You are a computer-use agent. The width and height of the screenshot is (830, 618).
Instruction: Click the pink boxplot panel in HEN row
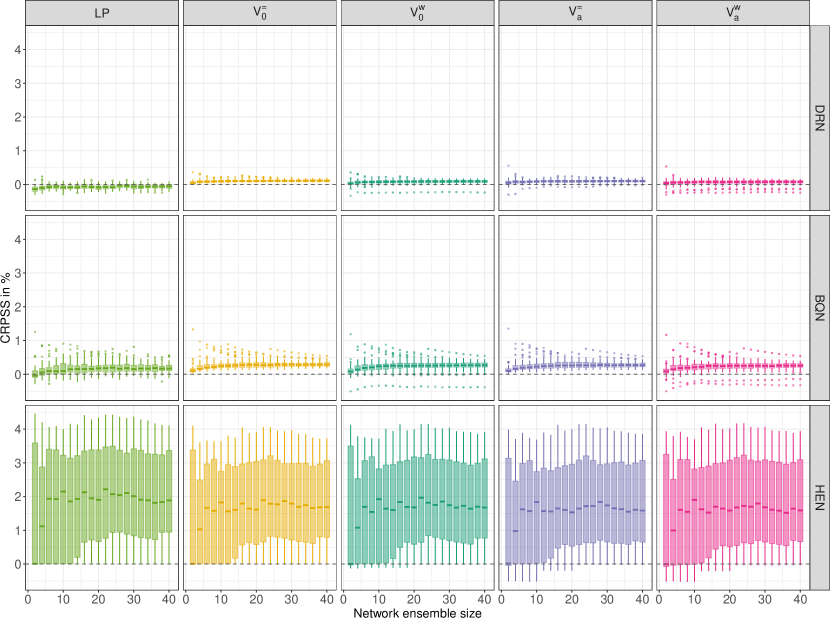coord(732,496)
